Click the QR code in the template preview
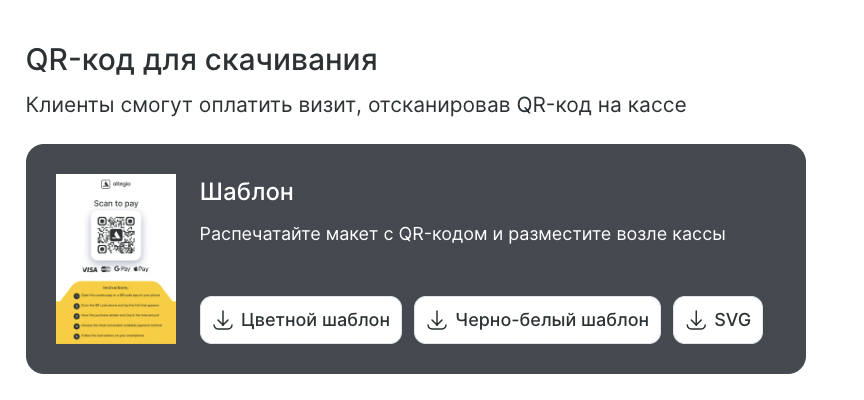 116,235
